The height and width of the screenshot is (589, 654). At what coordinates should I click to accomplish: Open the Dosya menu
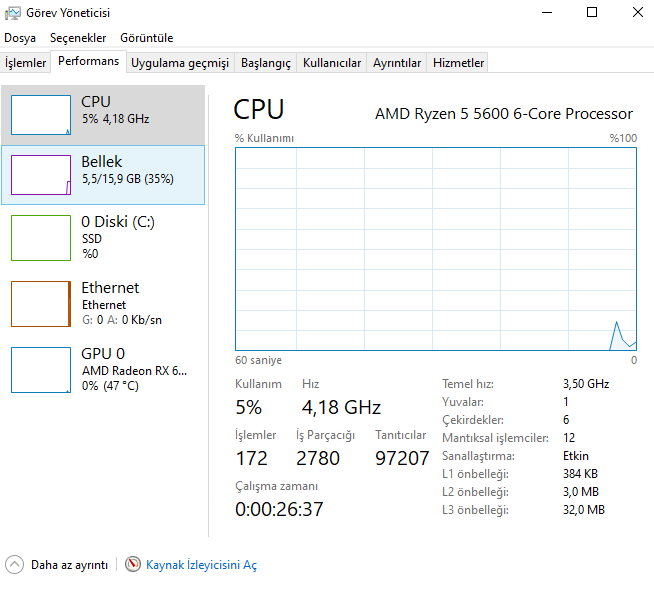(20, 37)
